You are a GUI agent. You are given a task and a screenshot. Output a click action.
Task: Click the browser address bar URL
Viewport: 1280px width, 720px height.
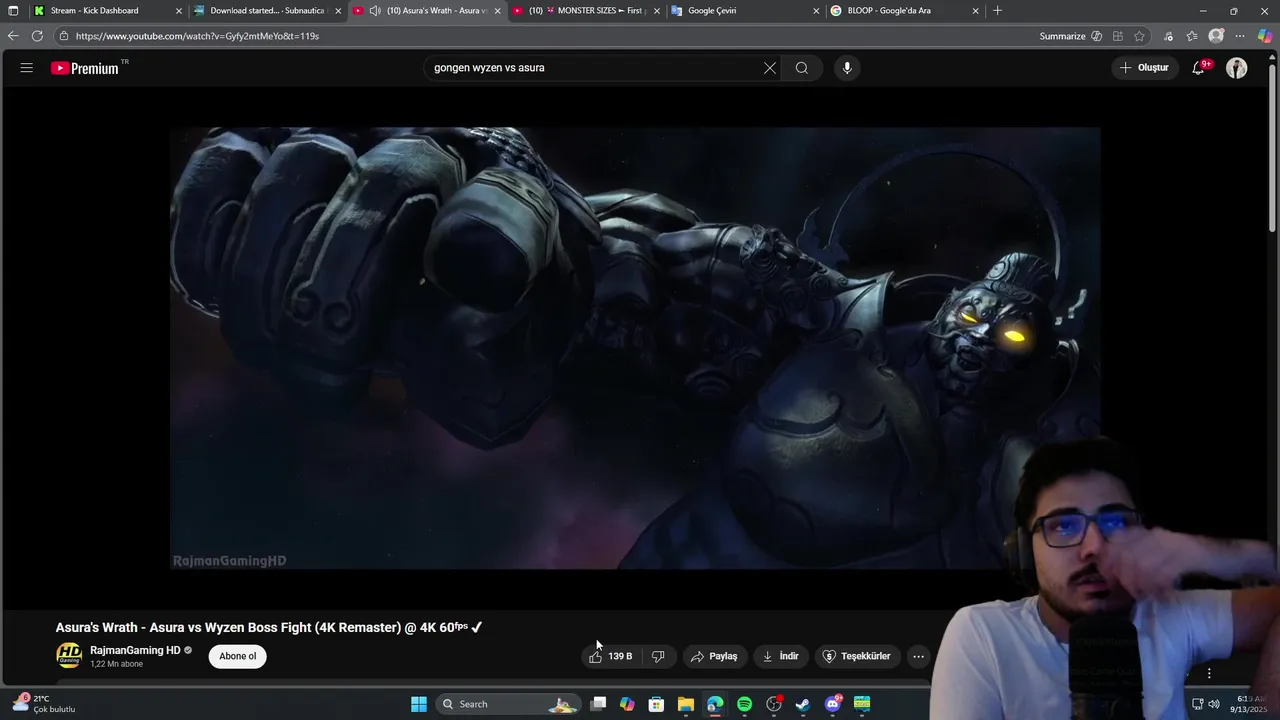(x=197, y=36)
